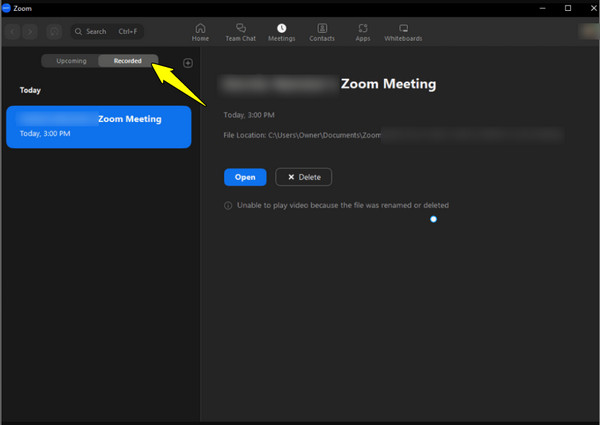Click the forward navigation arrow
This screenshot has height=425, width=600.
(29, 31)
